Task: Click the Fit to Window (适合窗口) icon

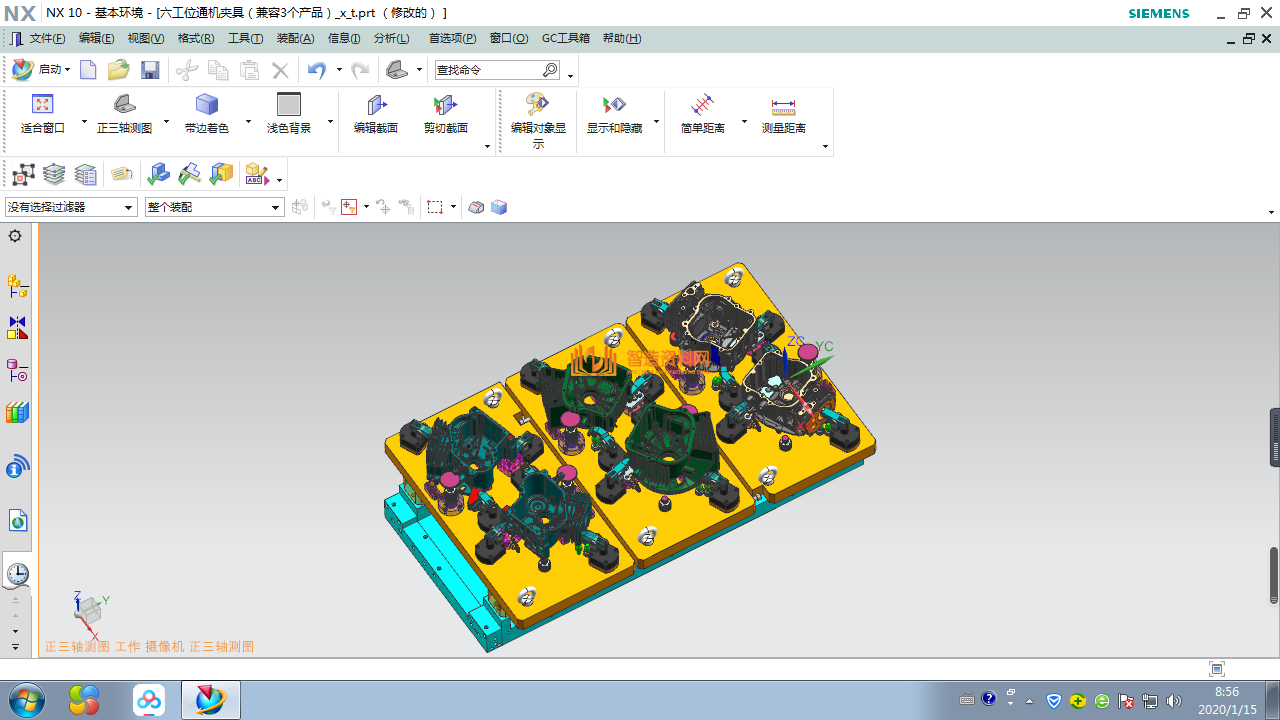Action: [42, 105]
